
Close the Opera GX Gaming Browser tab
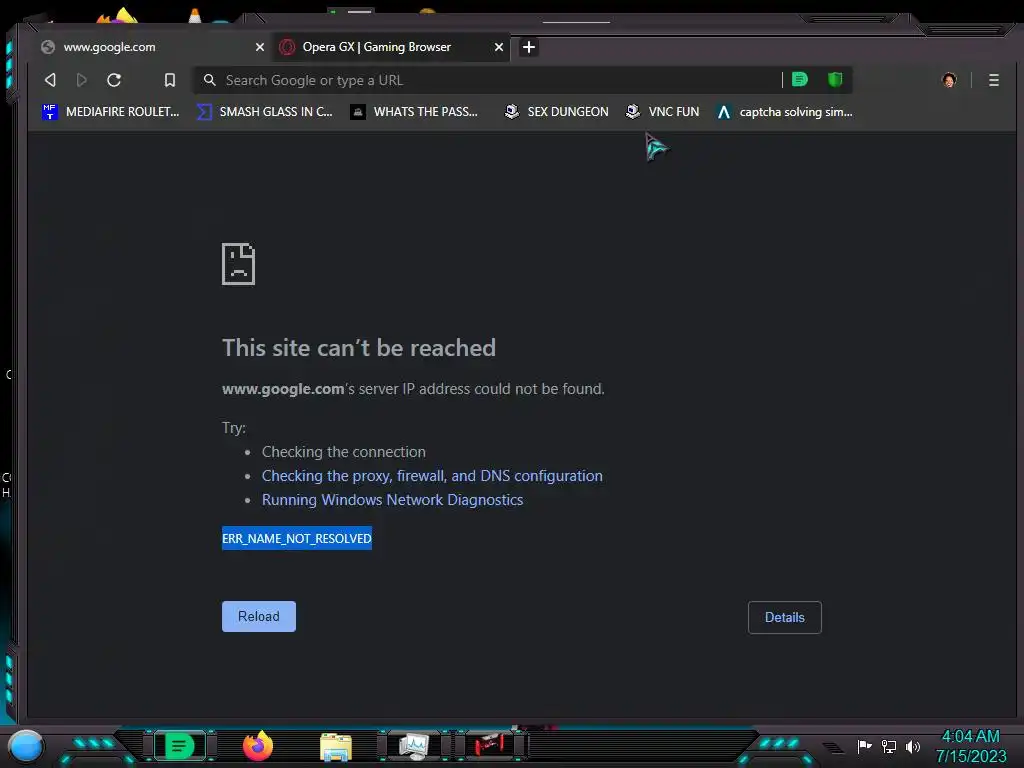499,47
